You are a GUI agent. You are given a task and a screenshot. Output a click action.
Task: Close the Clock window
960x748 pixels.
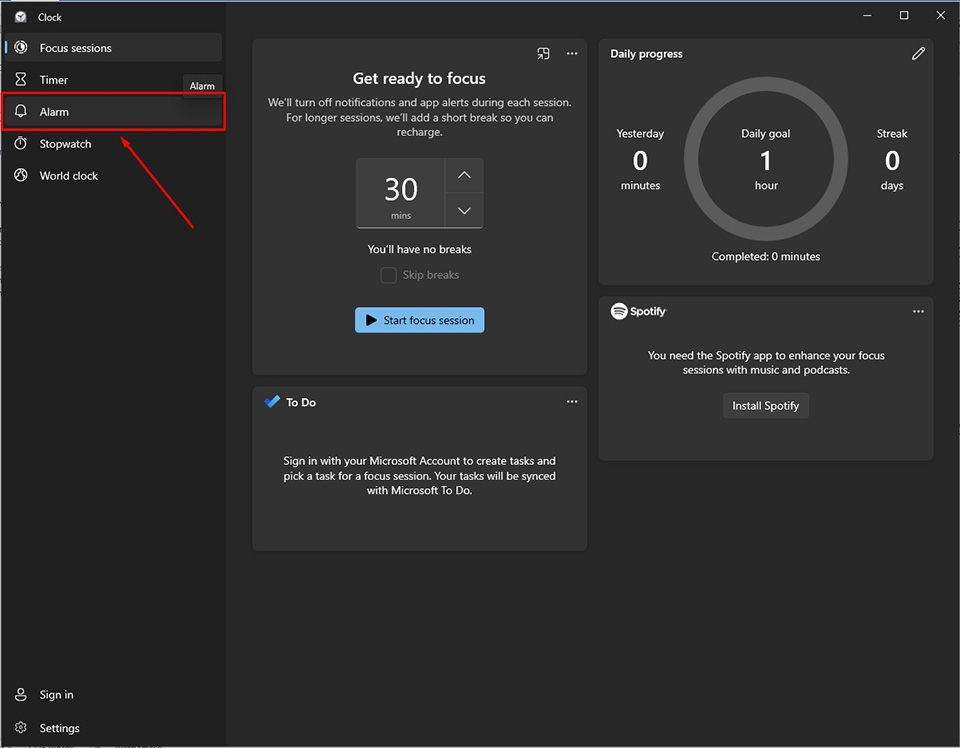(940, 15)
